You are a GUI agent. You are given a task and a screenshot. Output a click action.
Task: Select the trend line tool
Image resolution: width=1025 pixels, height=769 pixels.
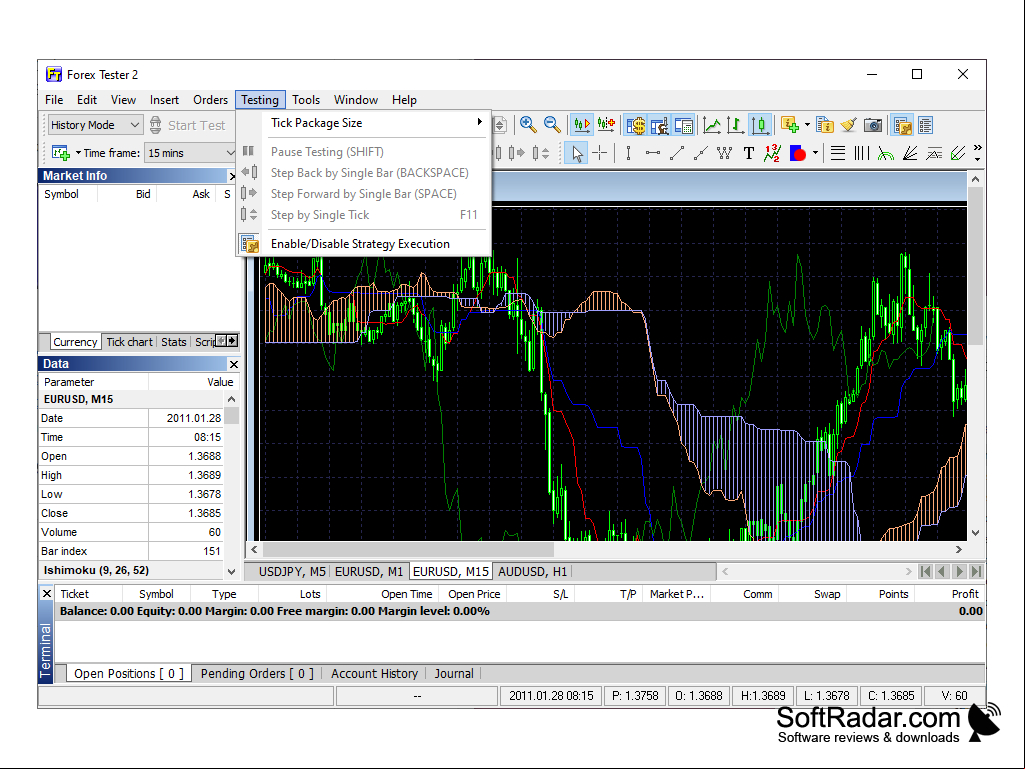pos(677,153)
